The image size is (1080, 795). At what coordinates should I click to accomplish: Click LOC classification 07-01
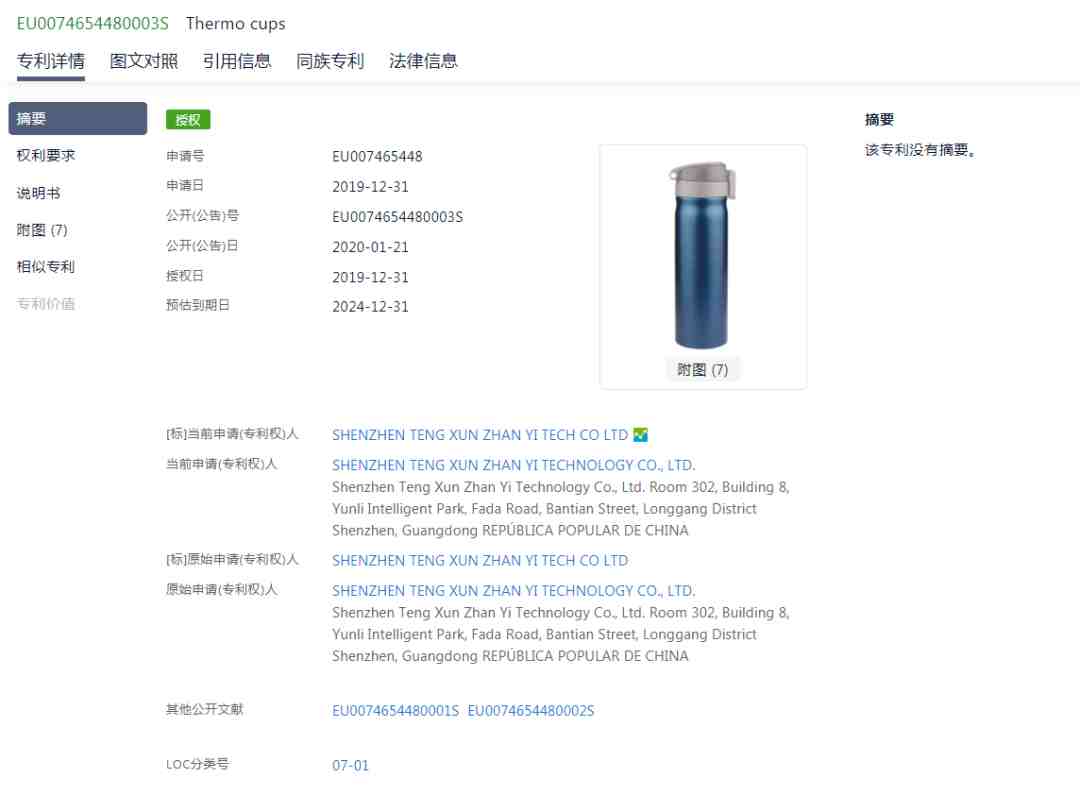[x=351, y=765]
